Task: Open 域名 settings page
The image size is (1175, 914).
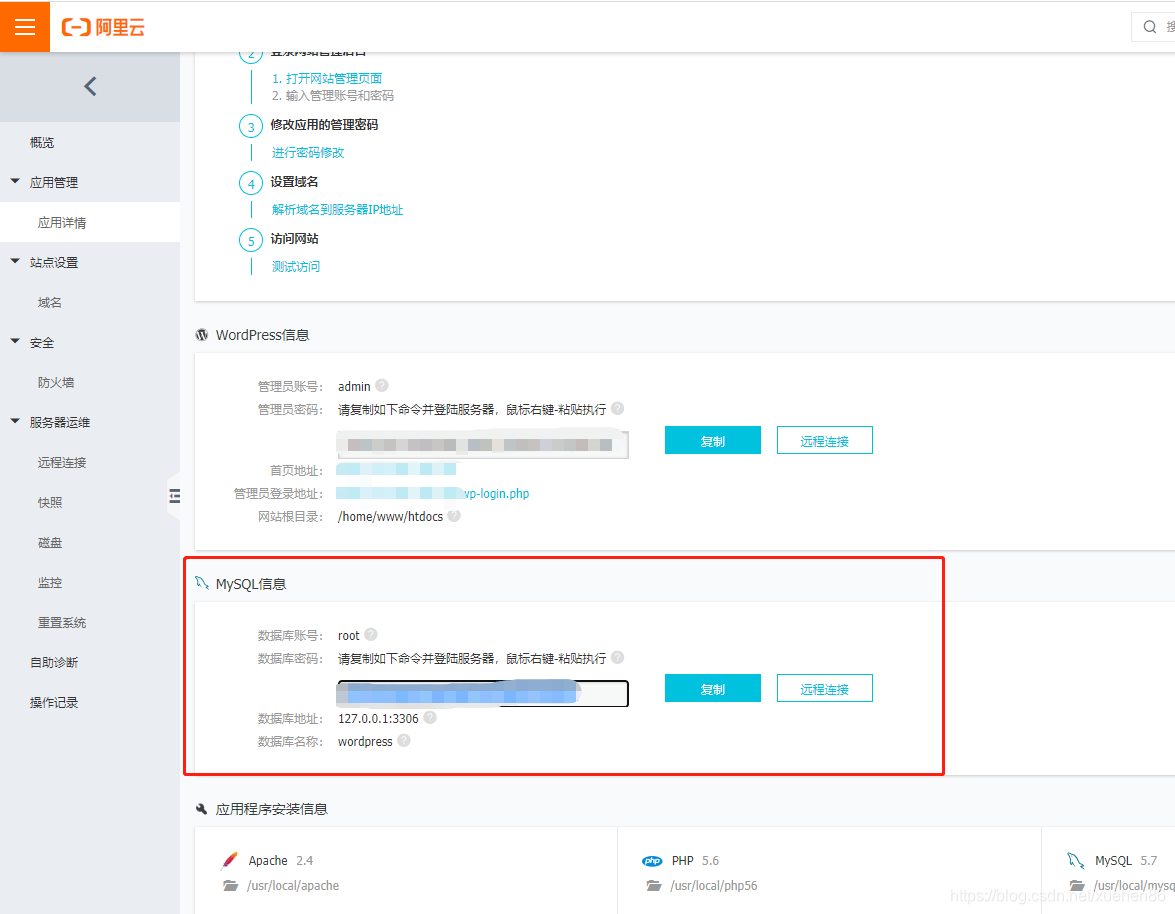Action: [x=50, y=303]
